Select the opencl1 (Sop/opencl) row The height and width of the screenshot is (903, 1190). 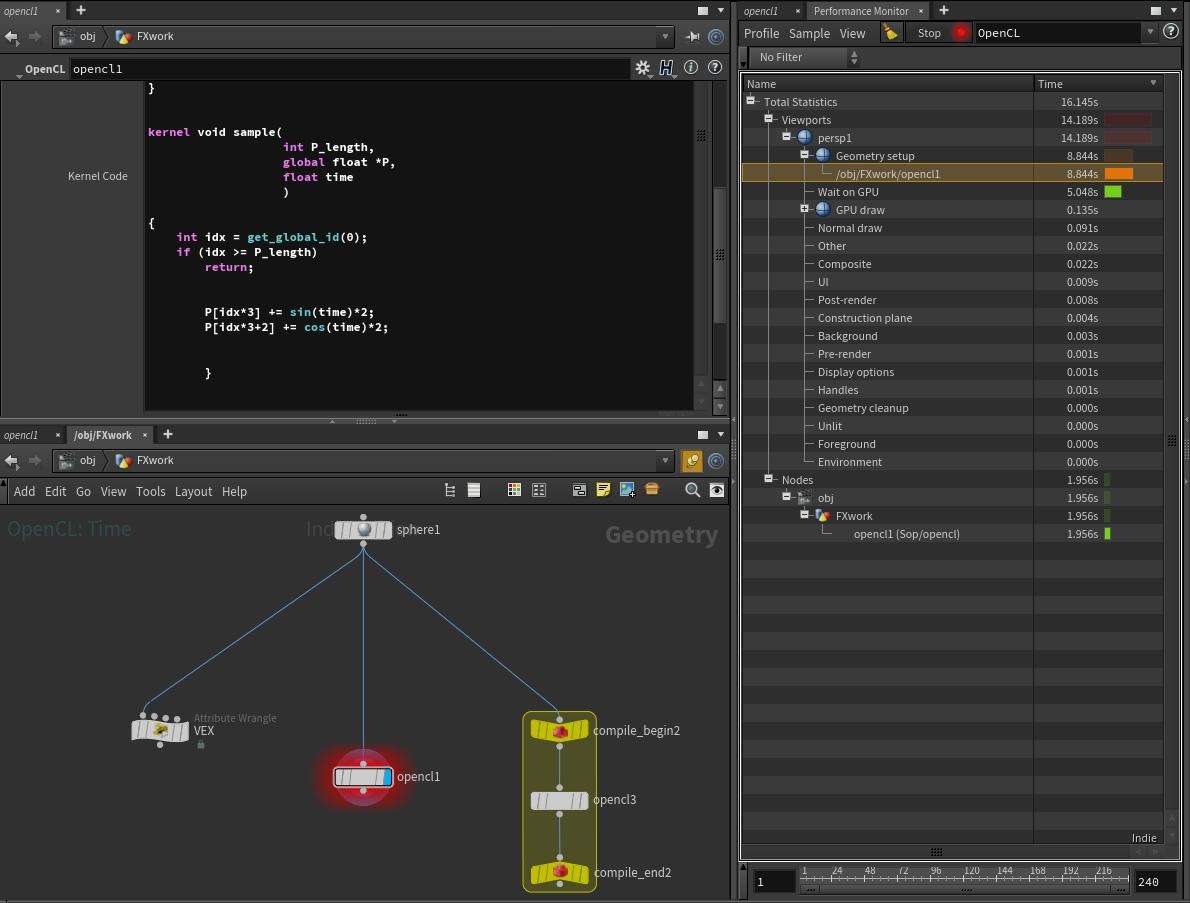pyautogui.click(x=906, y=534)
